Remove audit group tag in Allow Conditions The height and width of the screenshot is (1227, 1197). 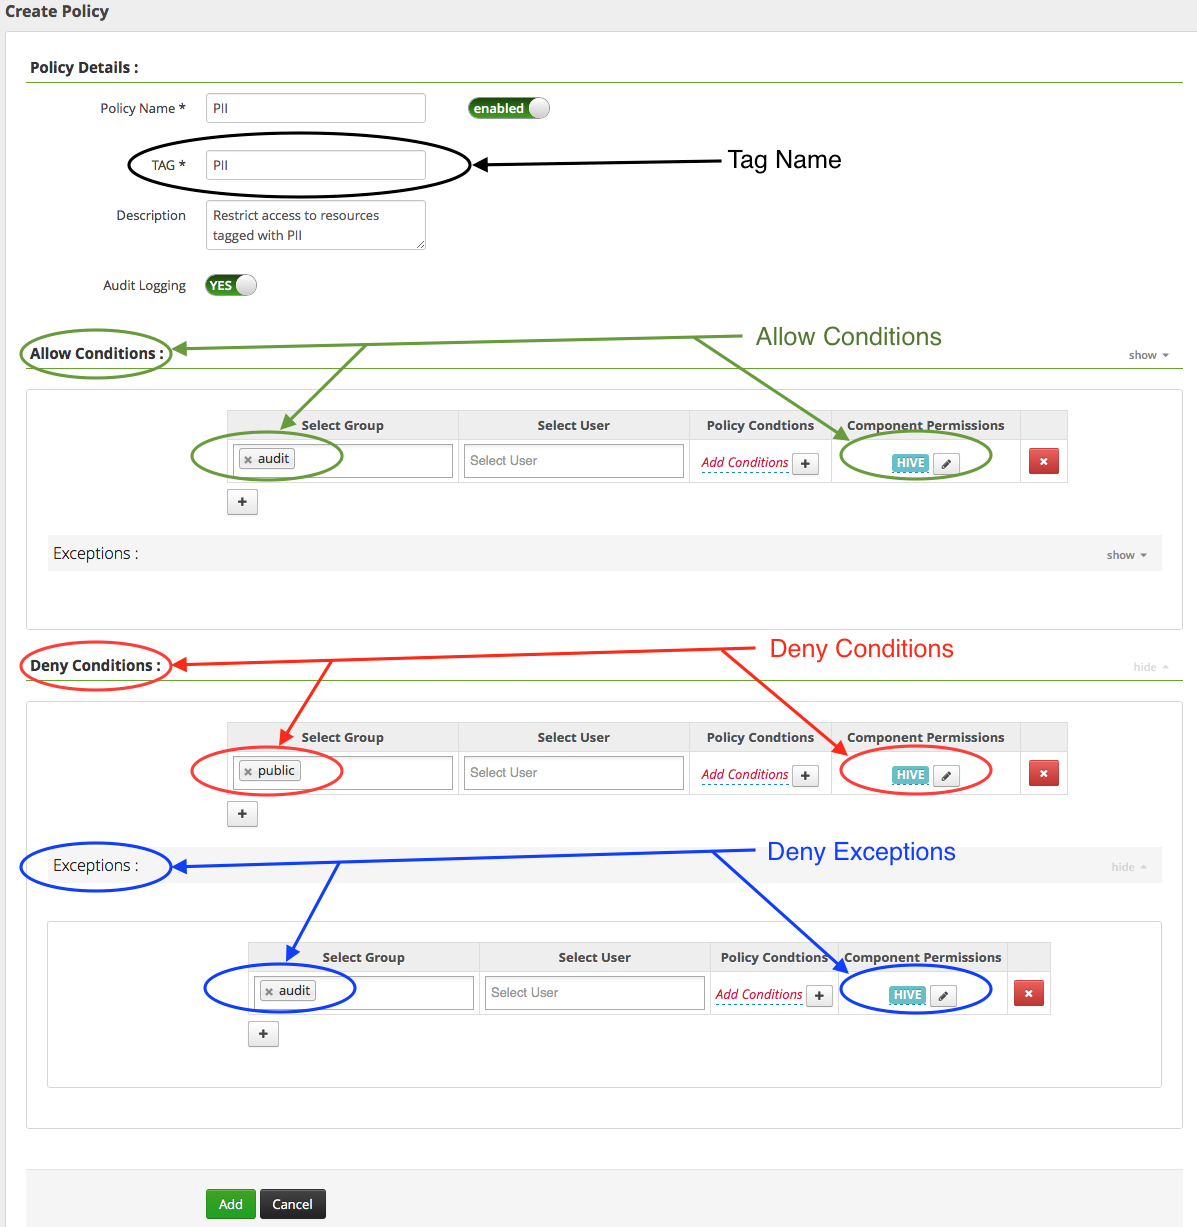[248, 460]
